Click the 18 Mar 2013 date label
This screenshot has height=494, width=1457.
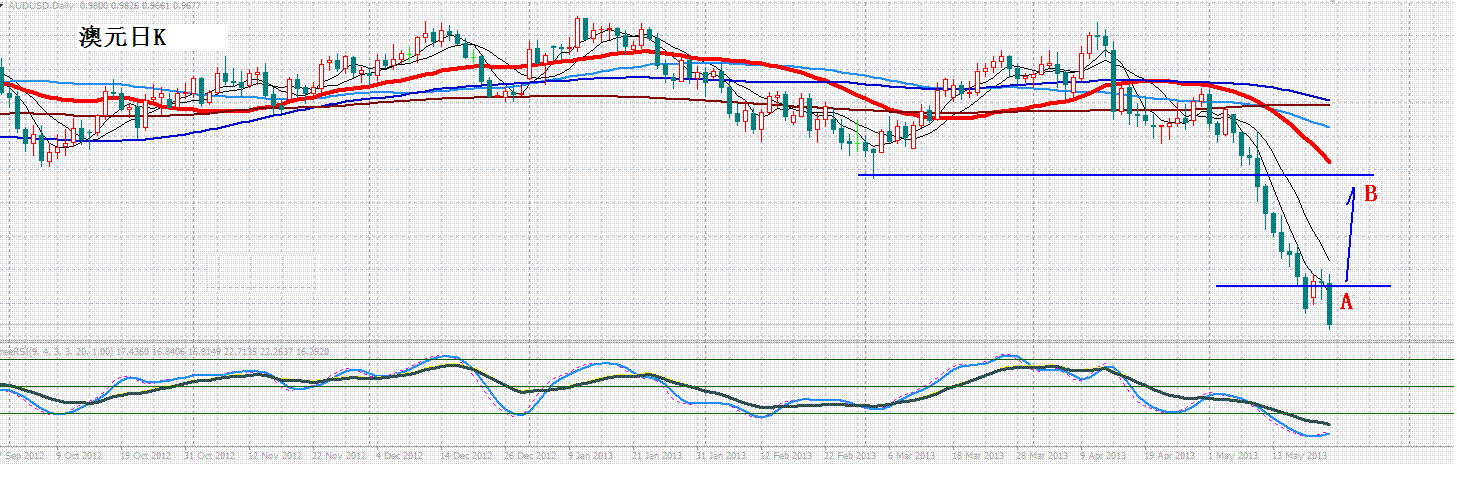[x=978, y=455]
